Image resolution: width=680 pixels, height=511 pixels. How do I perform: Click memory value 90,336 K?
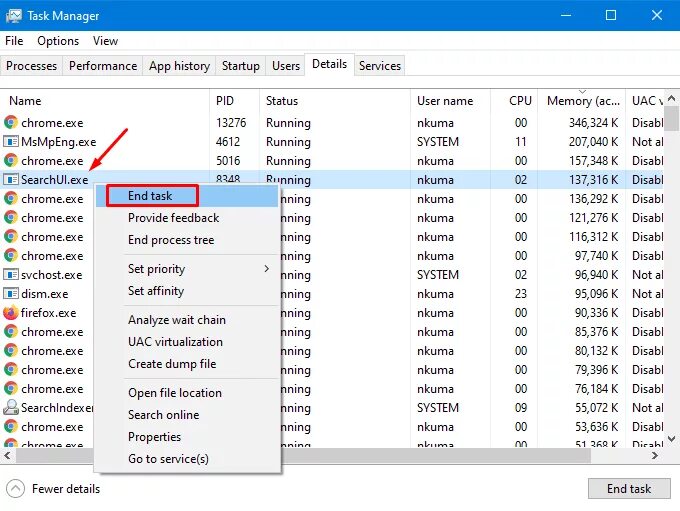(596, 313)
